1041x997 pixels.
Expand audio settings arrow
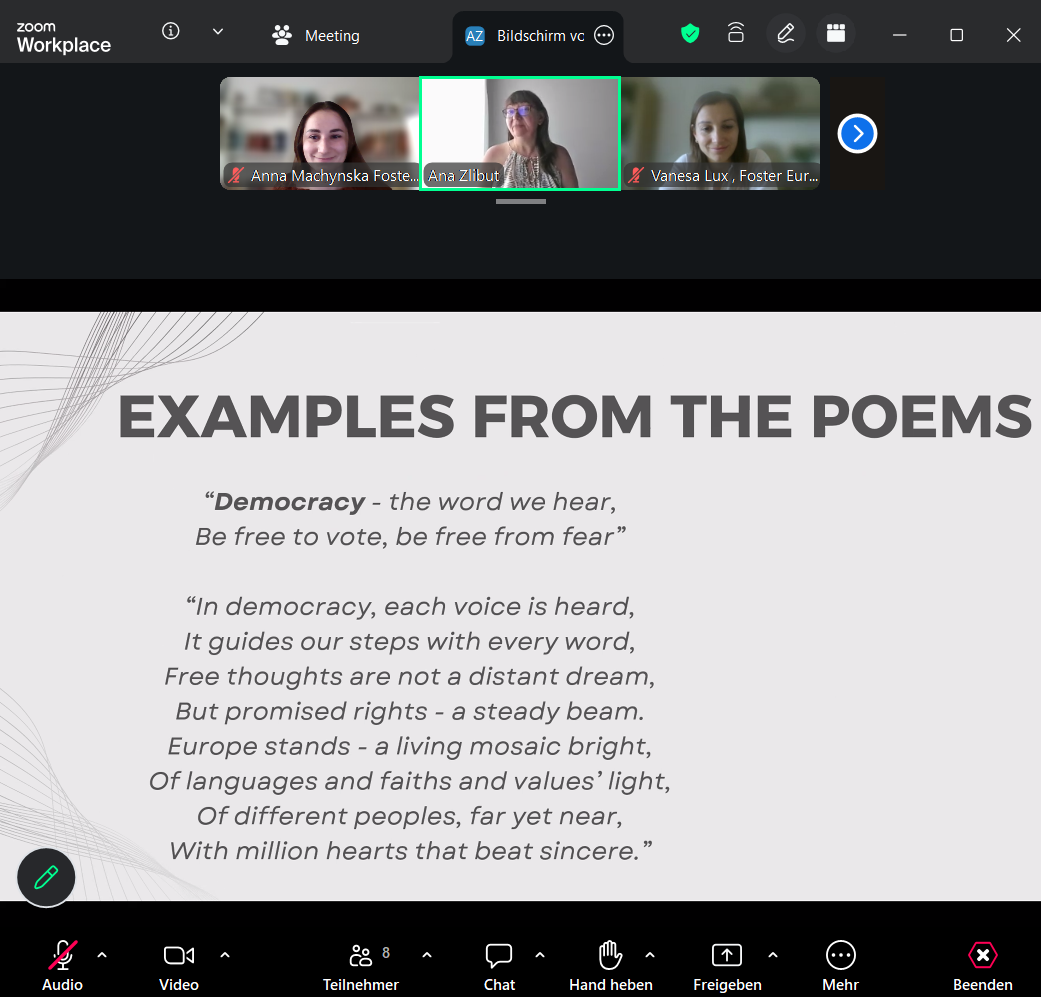[x=102, y=955]
